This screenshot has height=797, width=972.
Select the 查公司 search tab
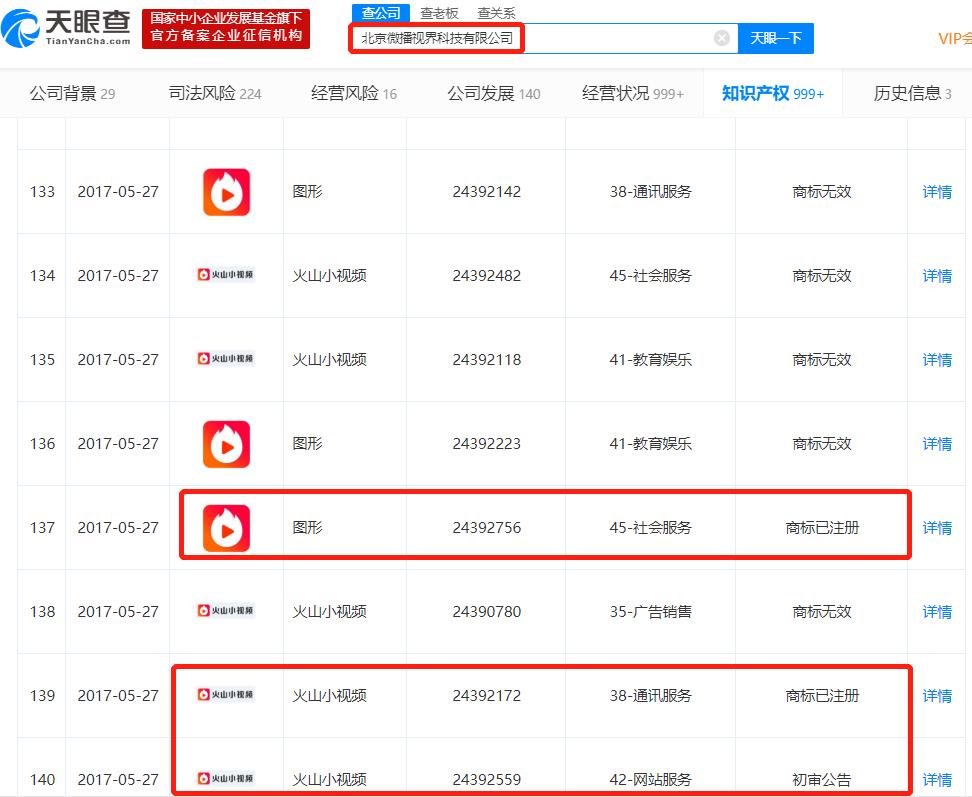tap(381, 13)
